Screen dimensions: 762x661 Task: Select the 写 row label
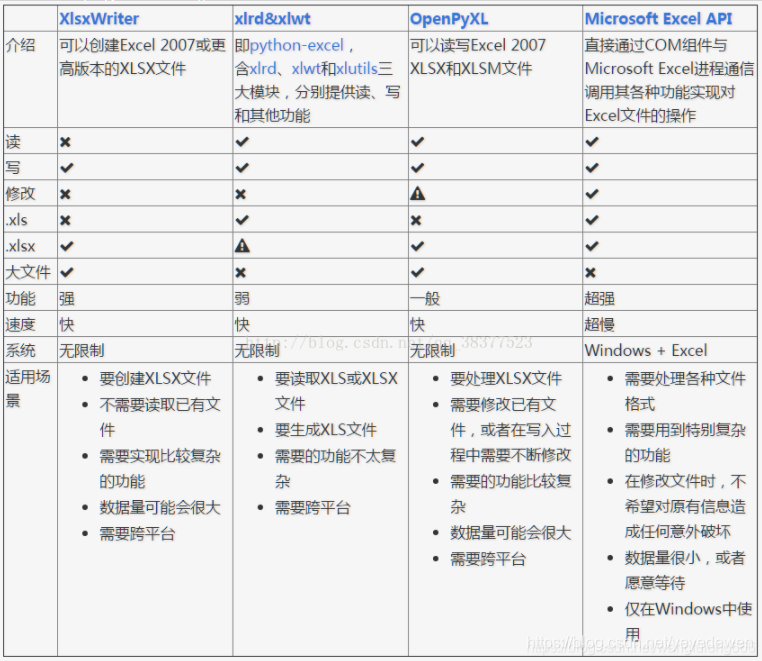13,168
